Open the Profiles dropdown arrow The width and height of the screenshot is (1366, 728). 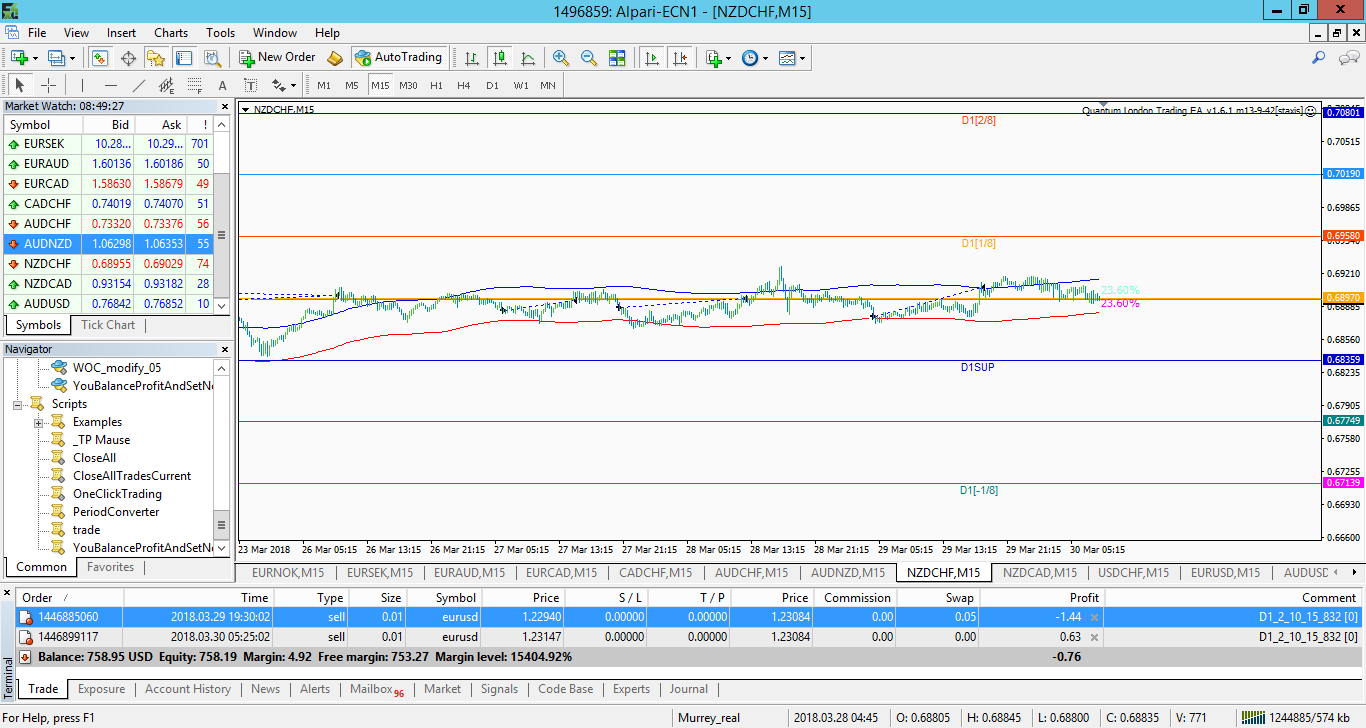pos(73,58)
